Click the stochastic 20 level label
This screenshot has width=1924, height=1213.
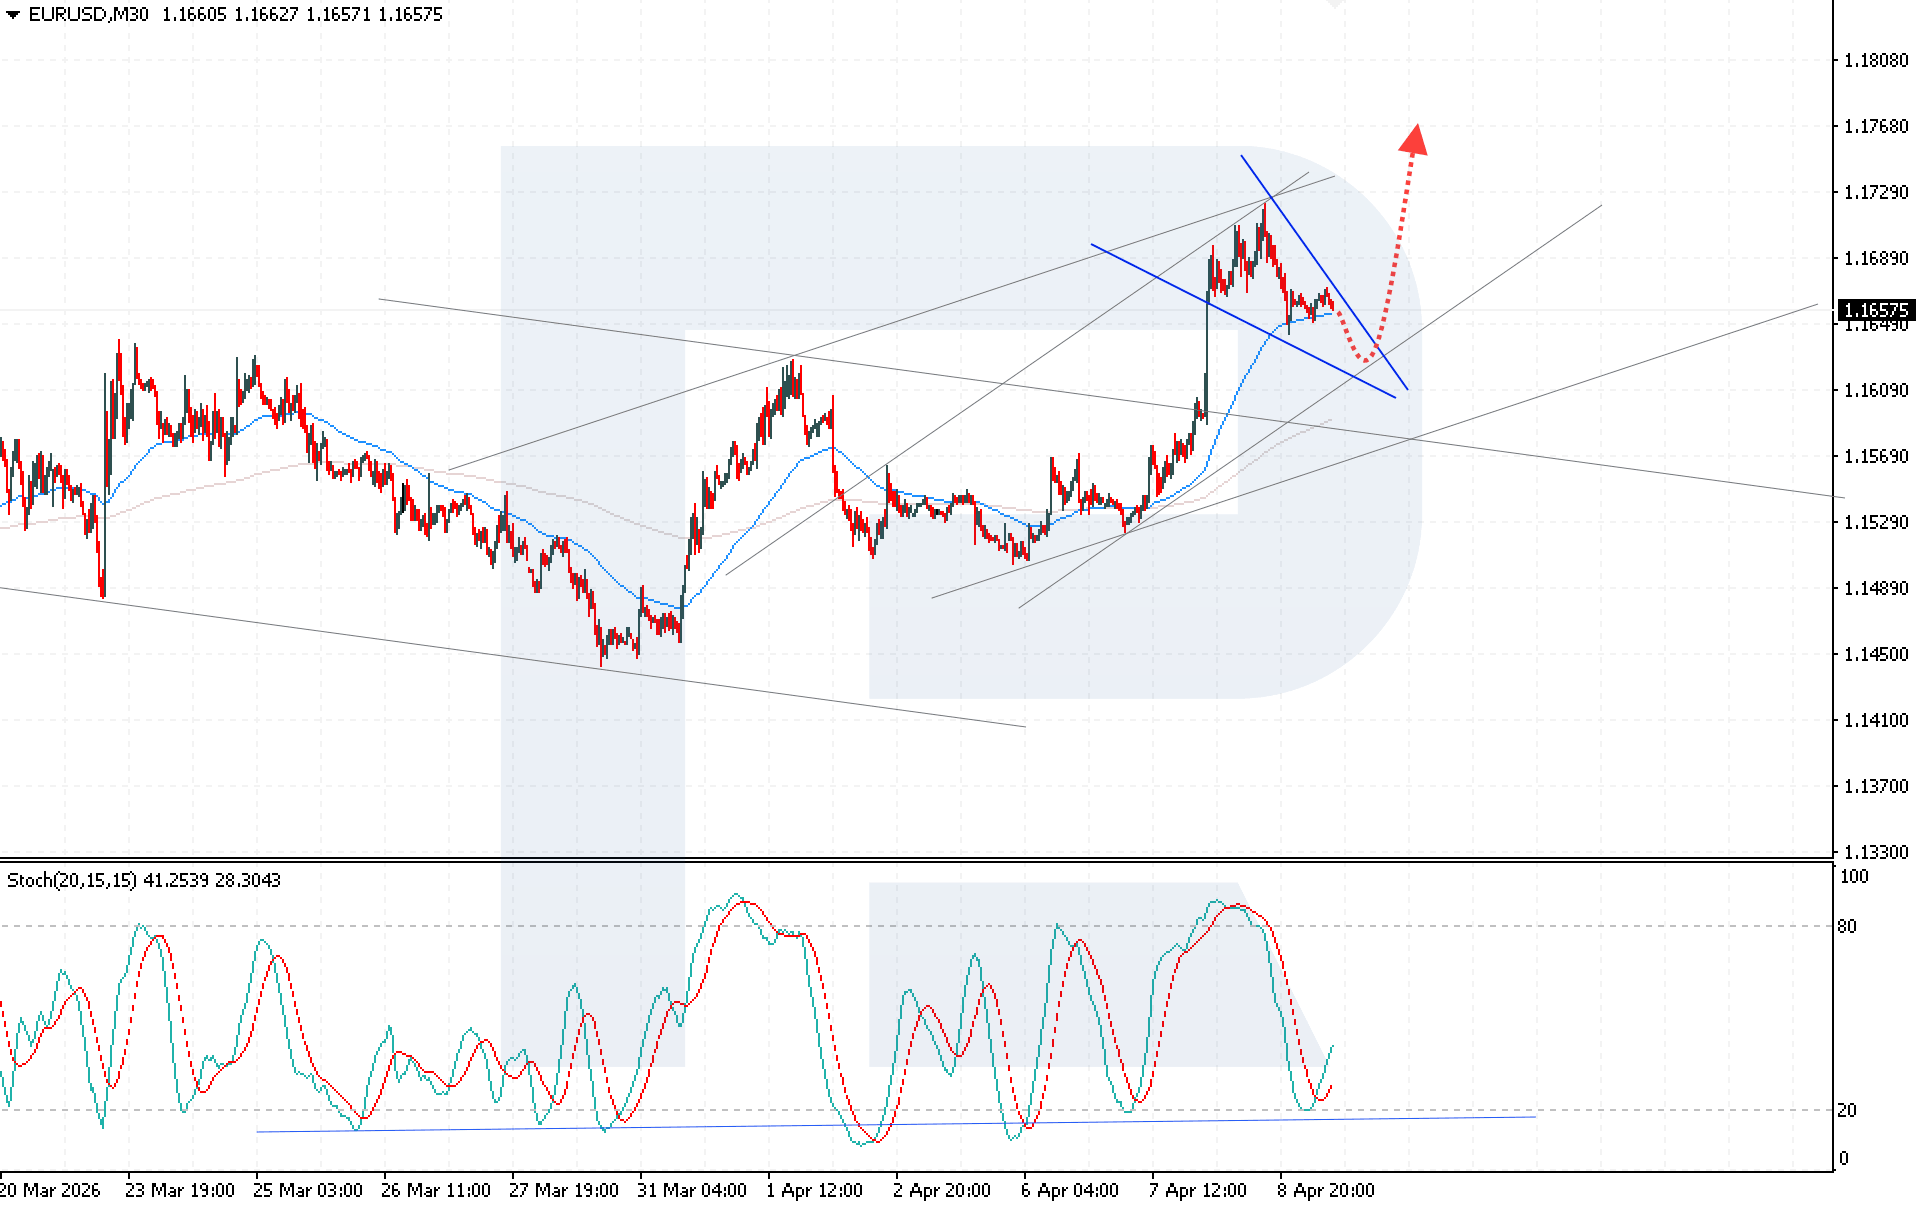[x=1847, y=1110]
